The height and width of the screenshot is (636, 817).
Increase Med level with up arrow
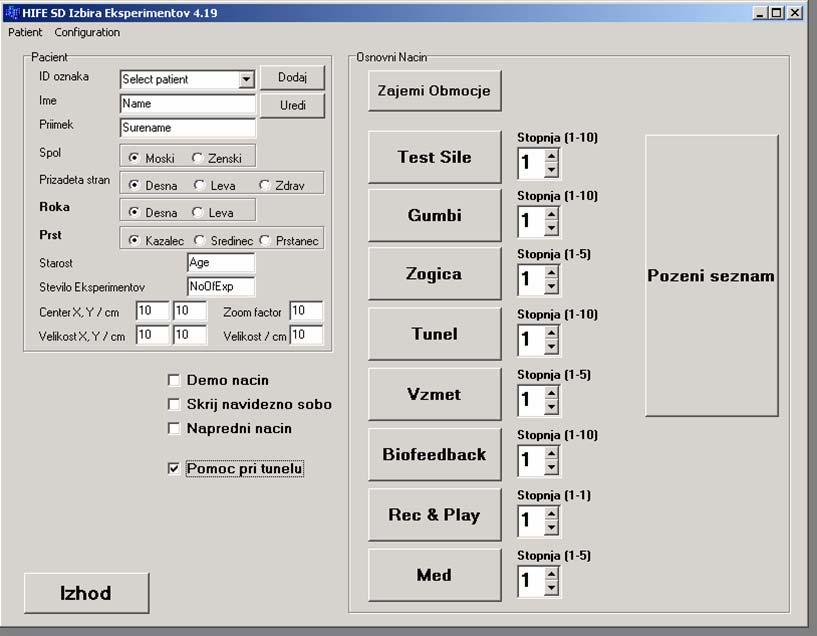point(551,574)
